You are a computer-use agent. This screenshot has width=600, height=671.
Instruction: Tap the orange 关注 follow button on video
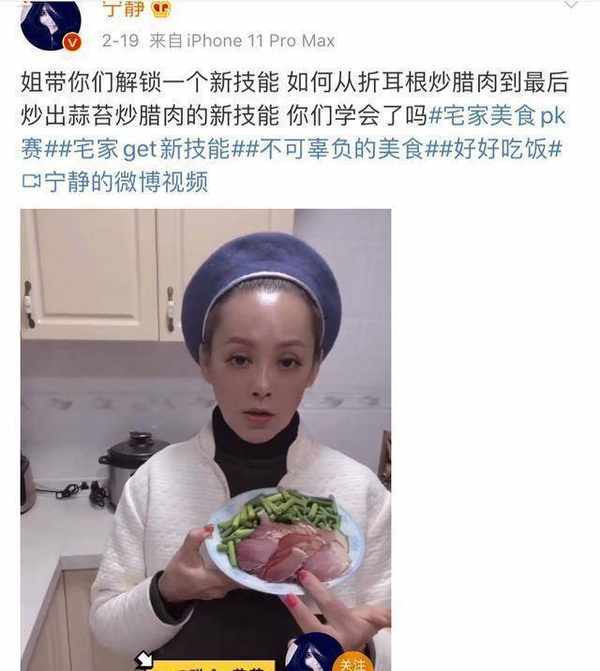353,662
